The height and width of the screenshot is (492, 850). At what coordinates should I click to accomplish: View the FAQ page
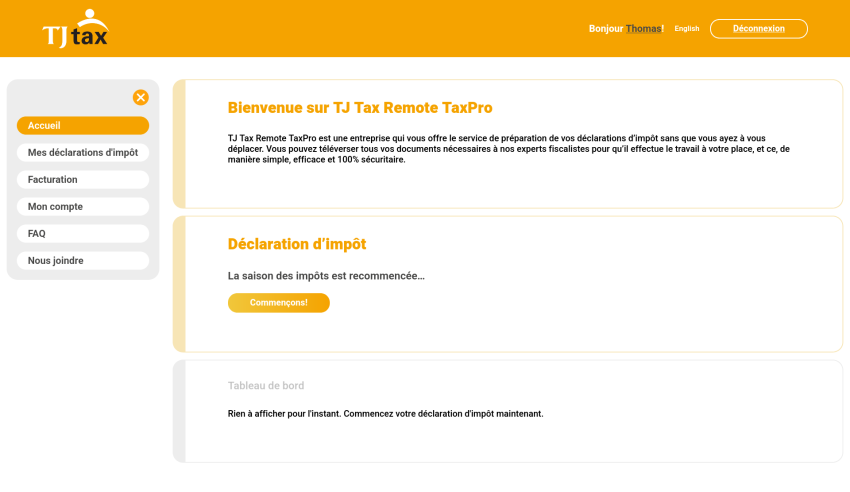pos(83,234)
